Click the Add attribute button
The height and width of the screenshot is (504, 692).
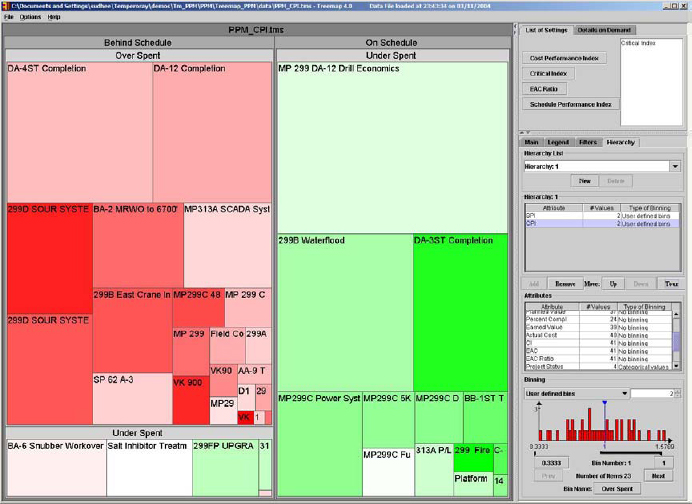[534, 284]
